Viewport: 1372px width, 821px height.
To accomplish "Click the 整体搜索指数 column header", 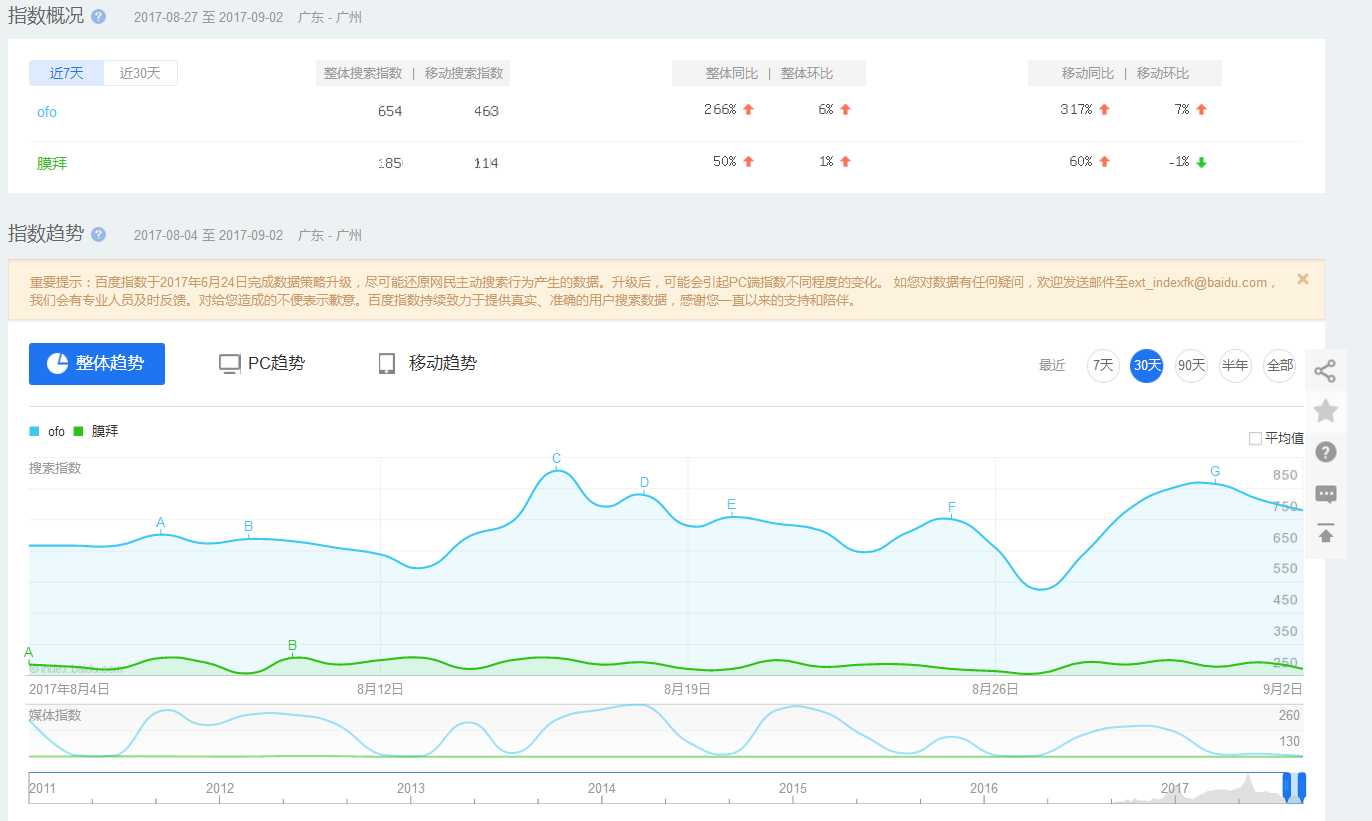I will click(363, 73).
